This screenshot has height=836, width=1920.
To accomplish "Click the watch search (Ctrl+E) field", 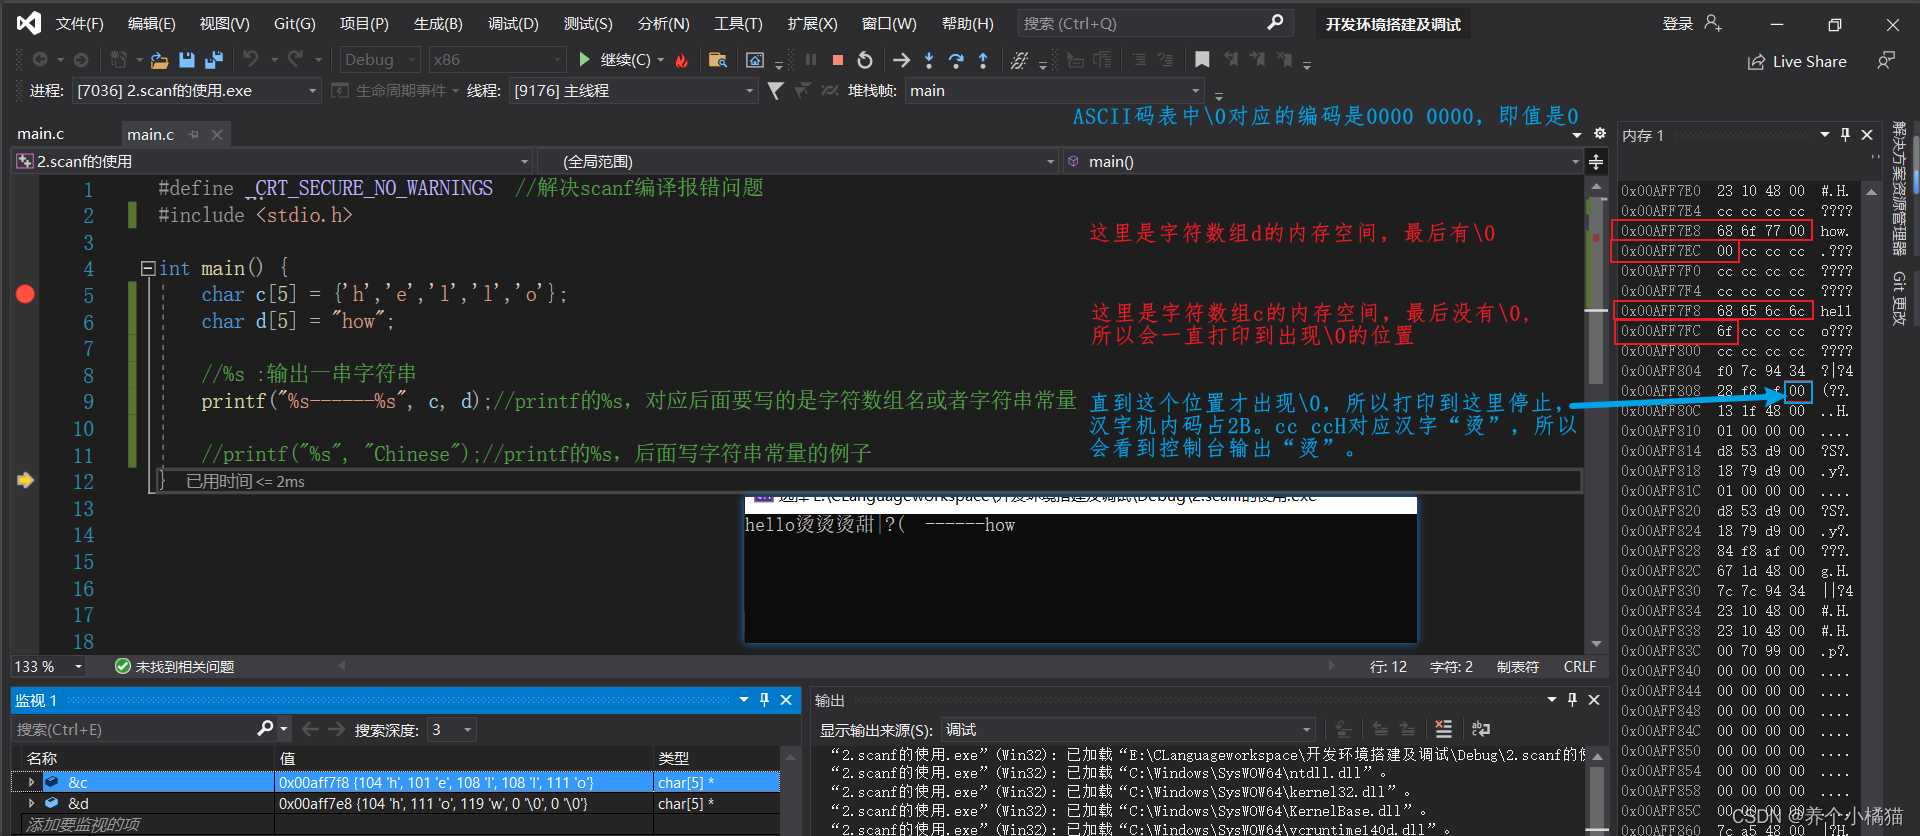I will coord(135,730).
